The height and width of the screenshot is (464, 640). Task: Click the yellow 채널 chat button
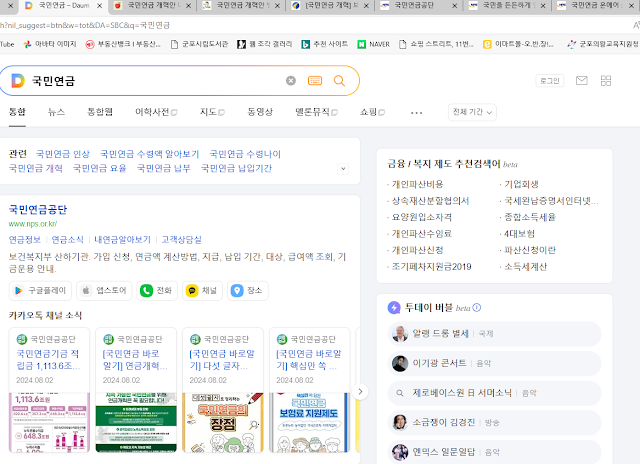coord(202,291)
